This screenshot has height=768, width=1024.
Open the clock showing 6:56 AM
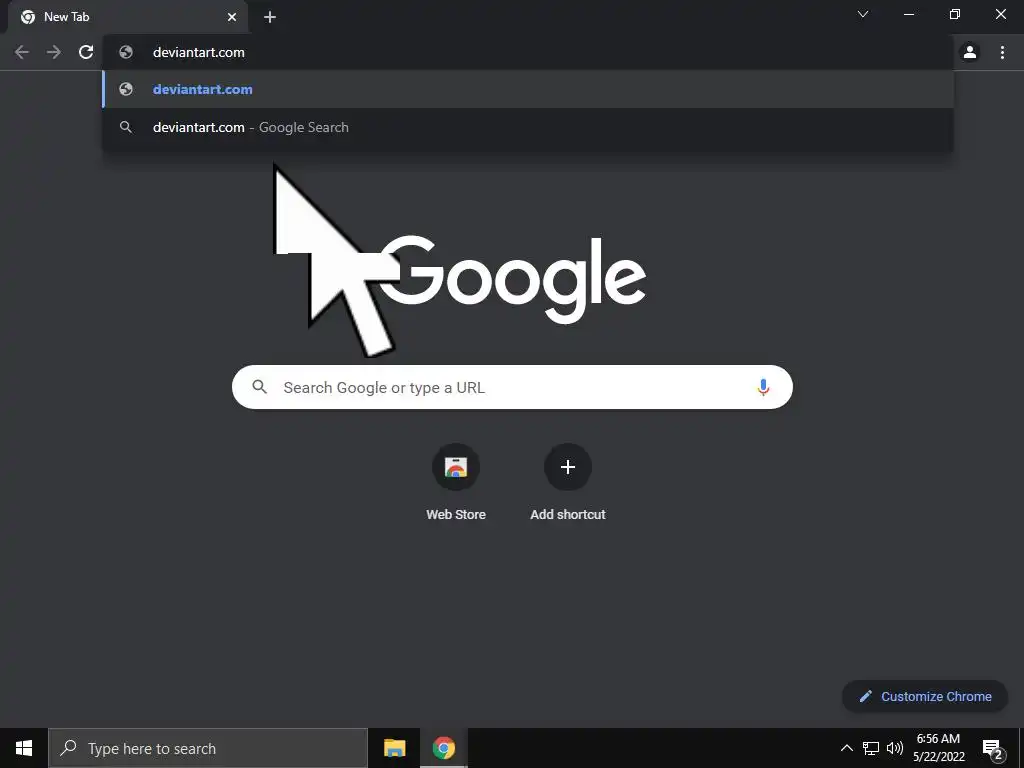[938, 748]
